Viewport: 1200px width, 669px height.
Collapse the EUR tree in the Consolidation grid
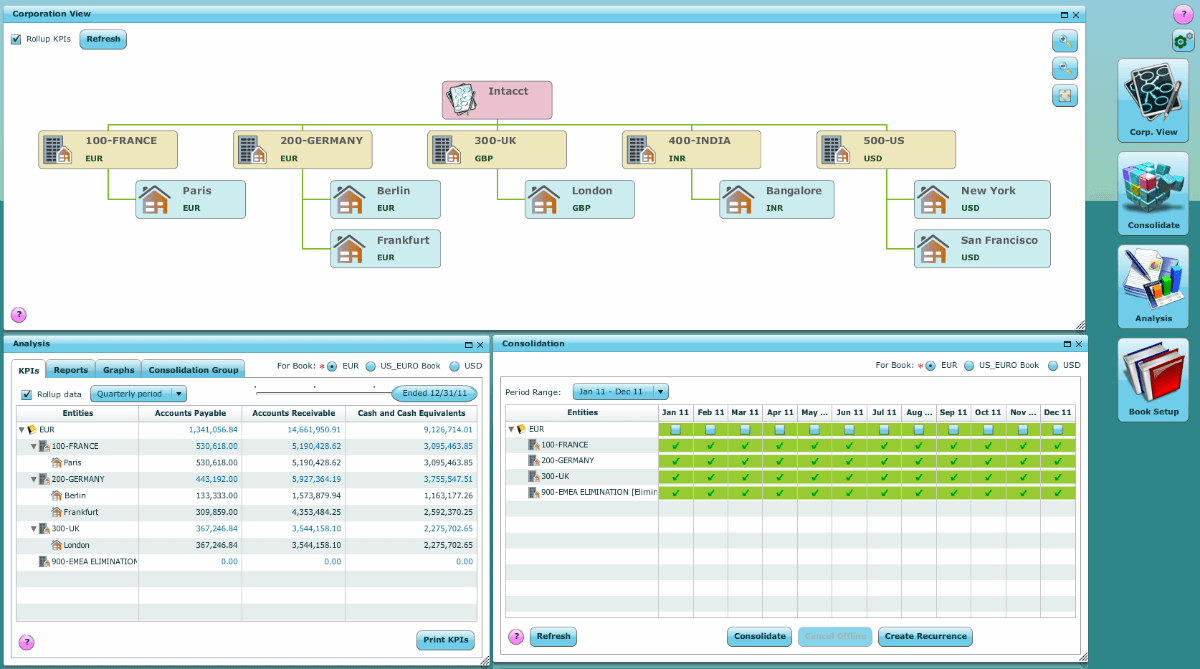point(511,429)
